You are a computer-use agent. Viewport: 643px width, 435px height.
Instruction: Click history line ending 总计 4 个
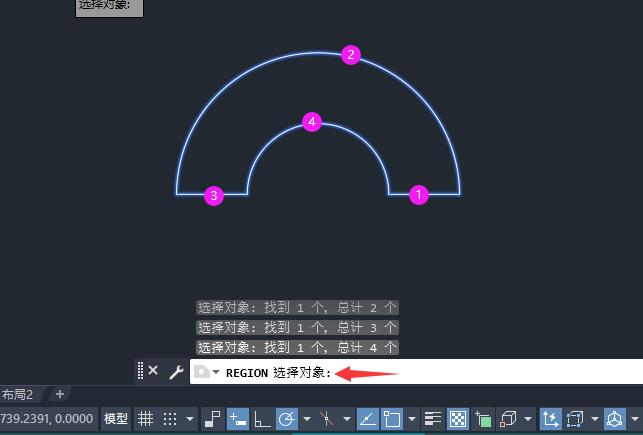297,348
